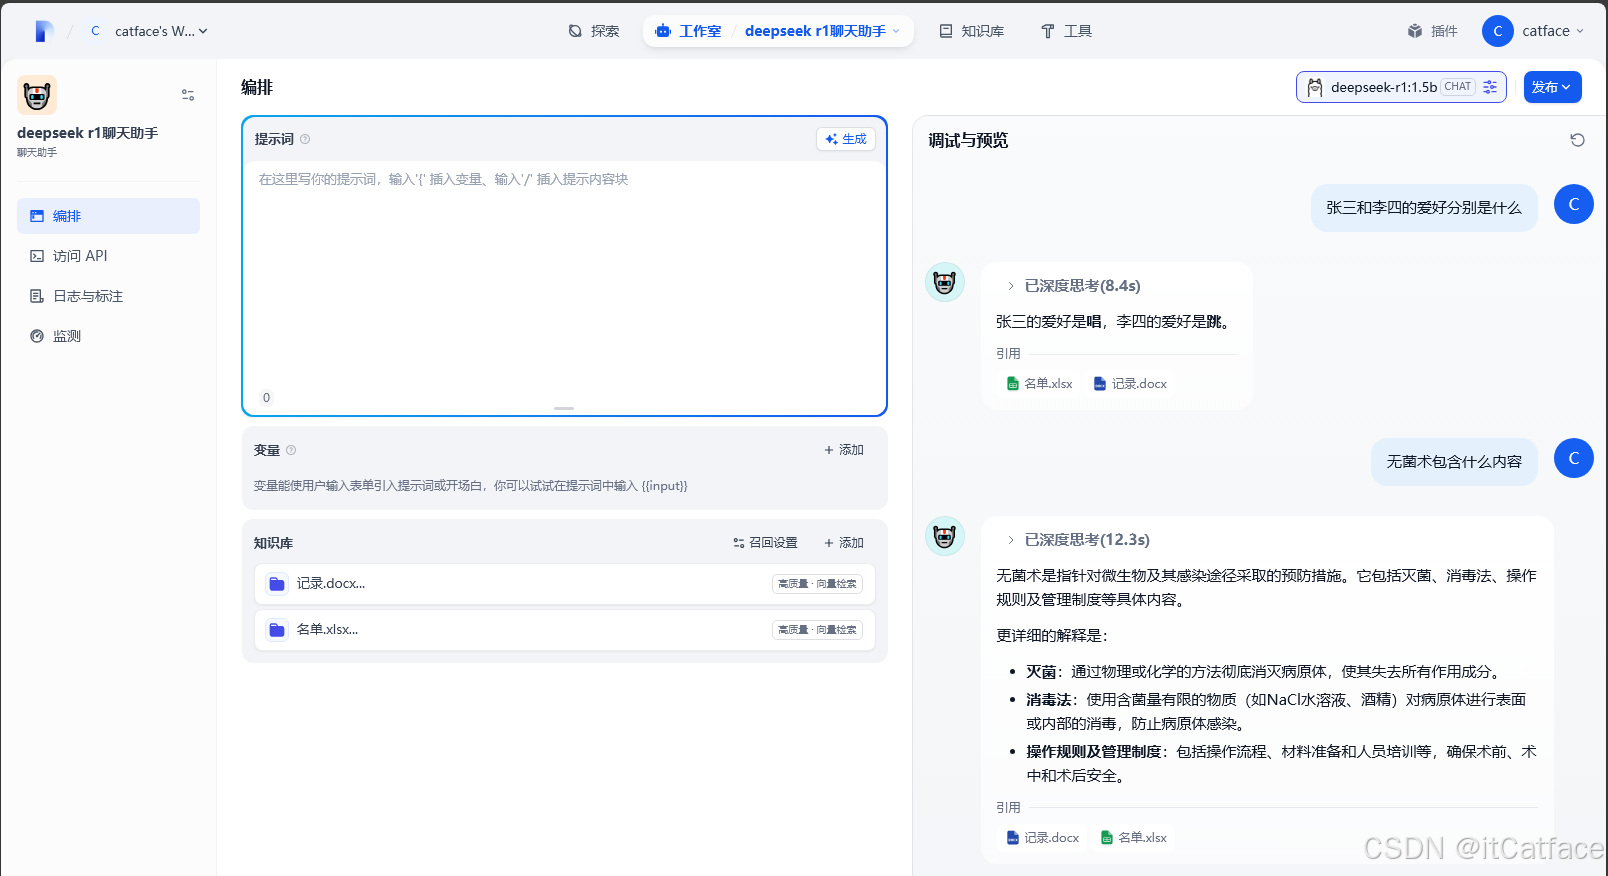Image resolution: width=1608 pixels, height=876 pixels.
Task: Click the catface profile avatar circle
Action: tap(1498, 31)
